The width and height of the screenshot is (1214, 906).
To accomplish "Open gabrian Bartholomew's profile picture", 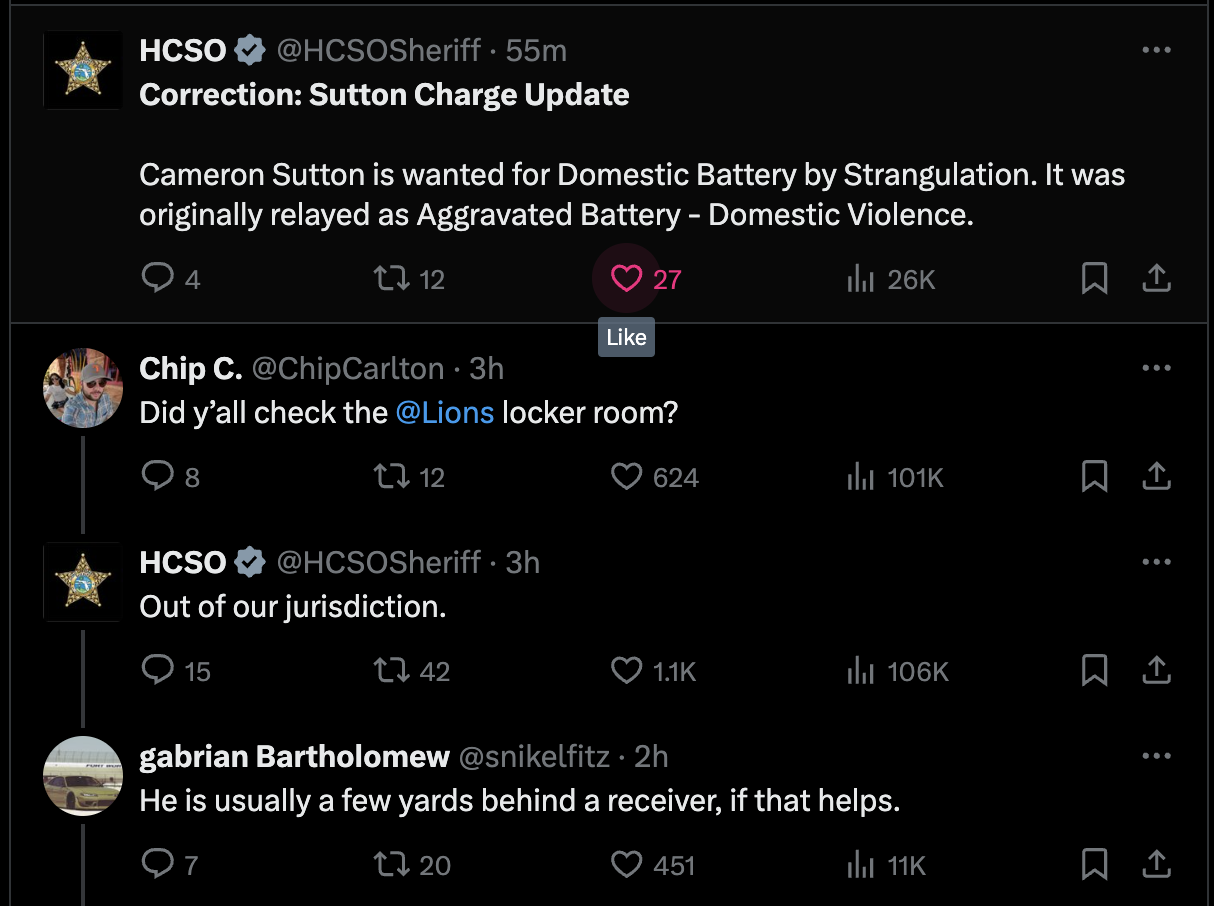I will point(82,776).
